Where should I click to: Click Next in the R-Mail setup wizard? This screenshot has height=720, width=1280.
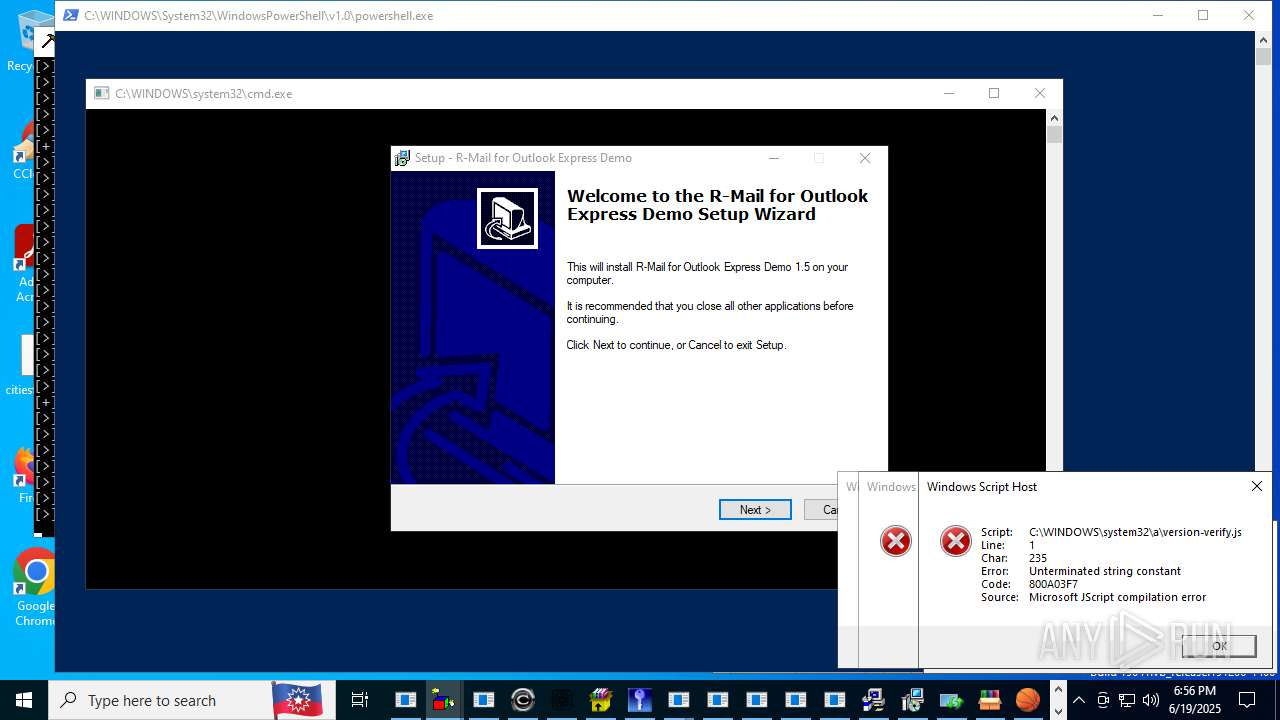pyautogui.click(x=755, y=510)
